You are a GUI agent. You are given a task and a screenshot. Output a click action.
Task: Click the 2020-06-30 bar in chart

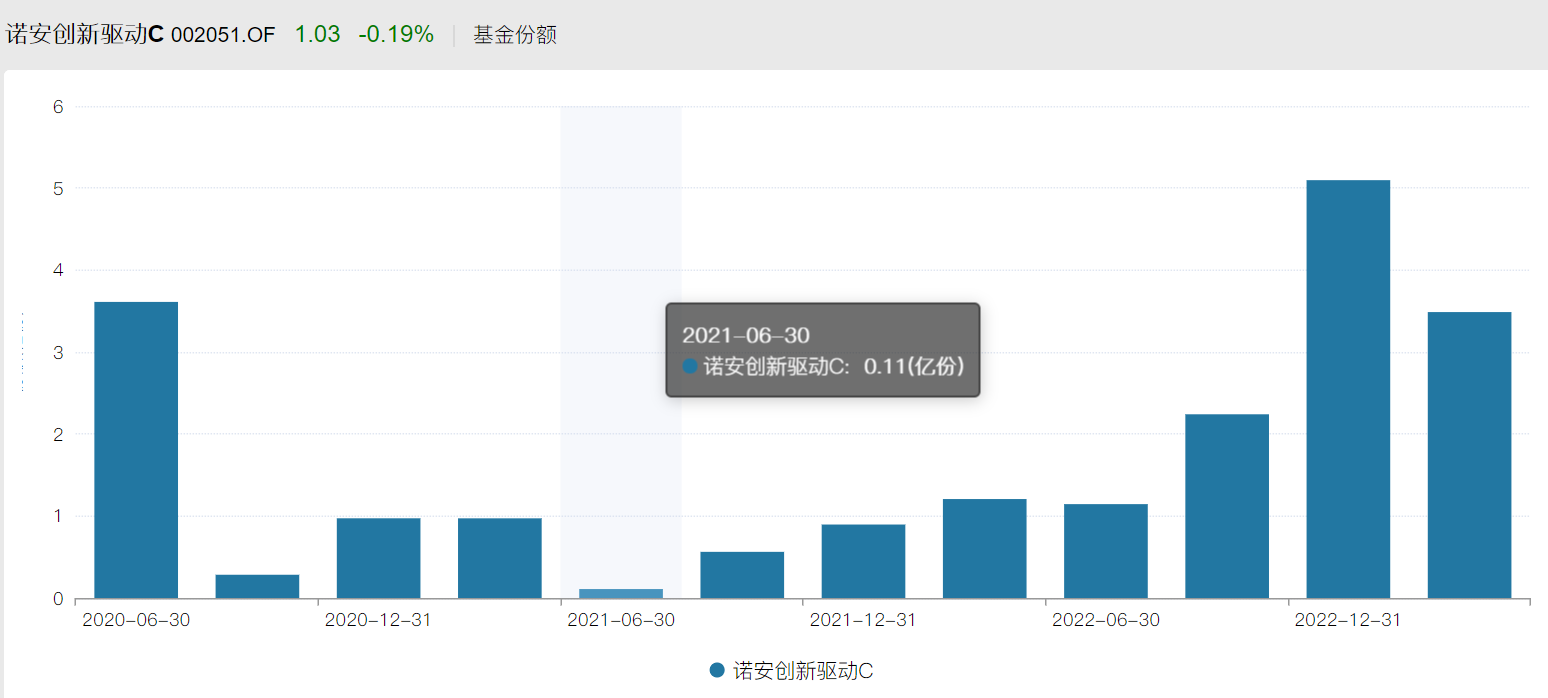pos(136,450)
